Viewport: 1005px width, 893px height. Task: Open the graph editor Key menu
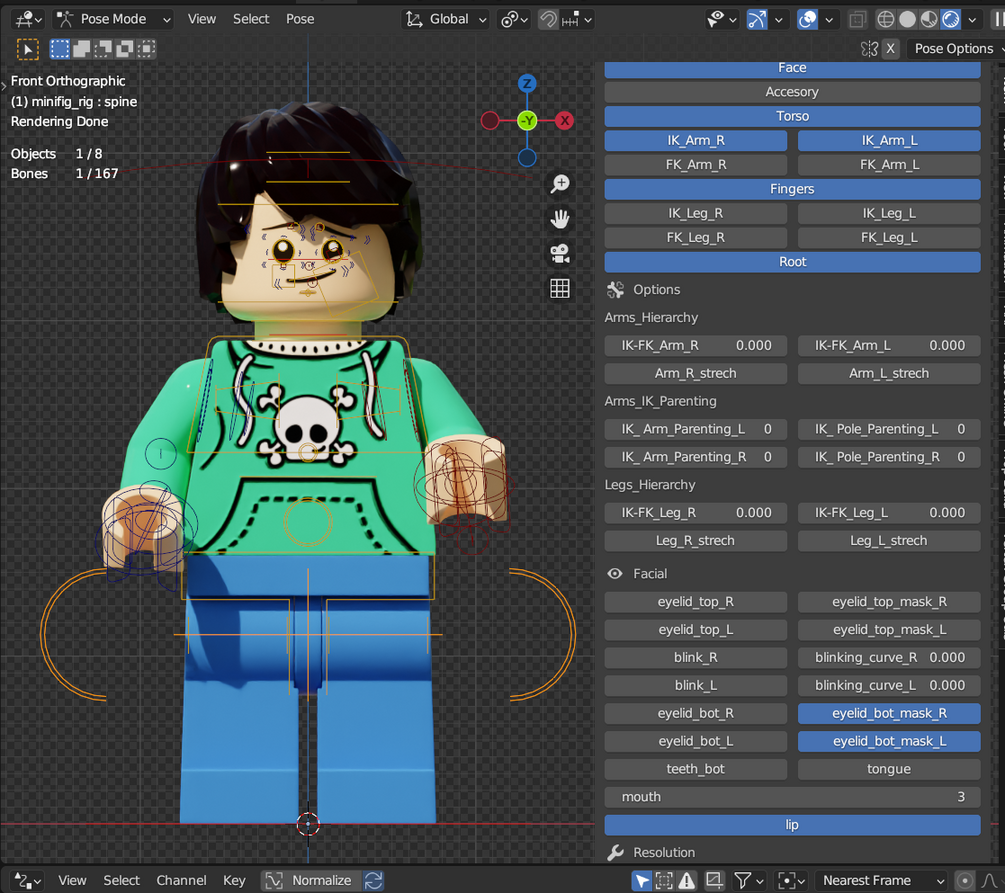coord(234,881)
